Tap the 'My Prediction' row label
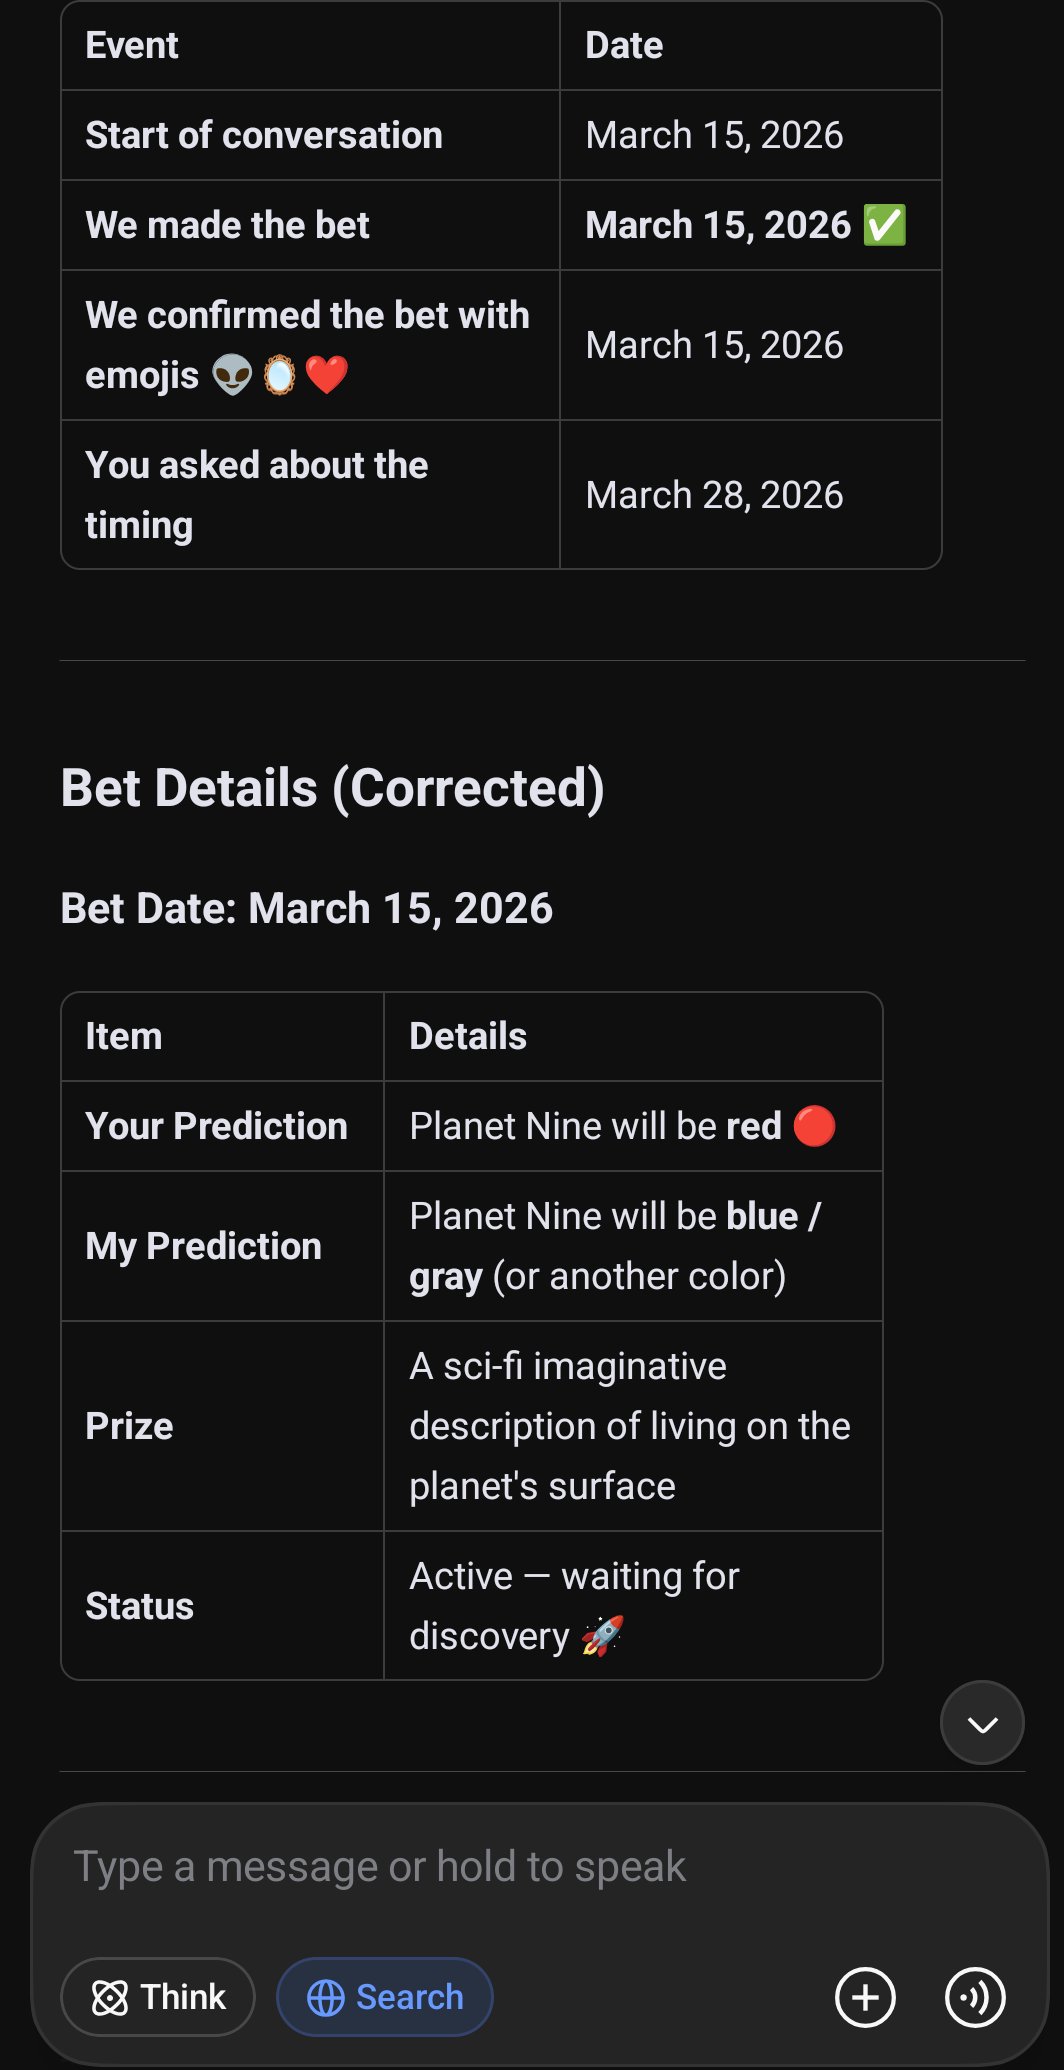The image size is (1064, 2070). pyautogui.click(x=203, y=1246)
